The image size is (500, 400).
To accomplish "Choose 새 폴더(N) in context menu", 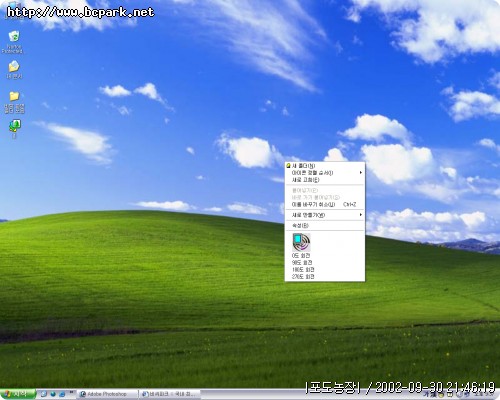I will (x=325, y=166).
